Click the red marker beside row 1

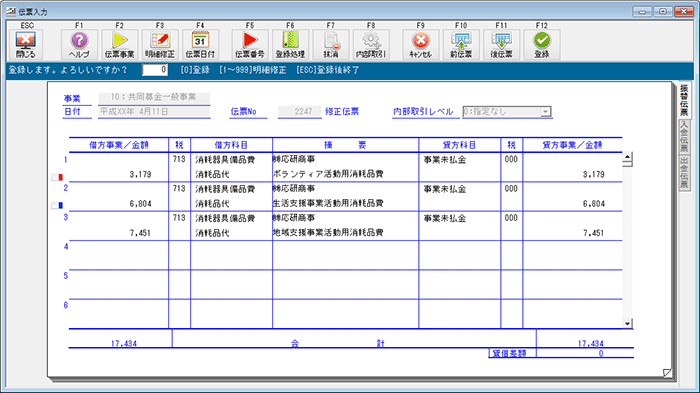(57, 177)
